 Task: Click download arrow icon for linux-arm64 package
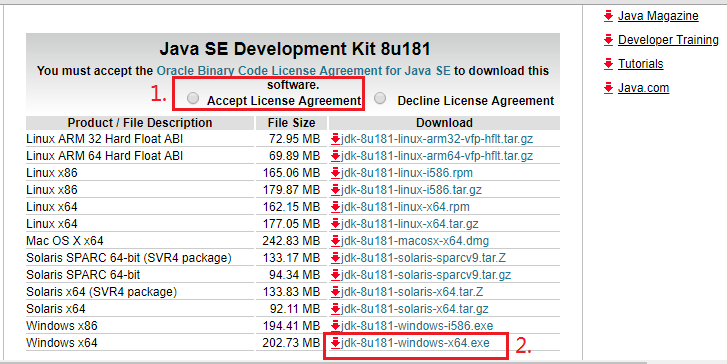pos(335,156)
